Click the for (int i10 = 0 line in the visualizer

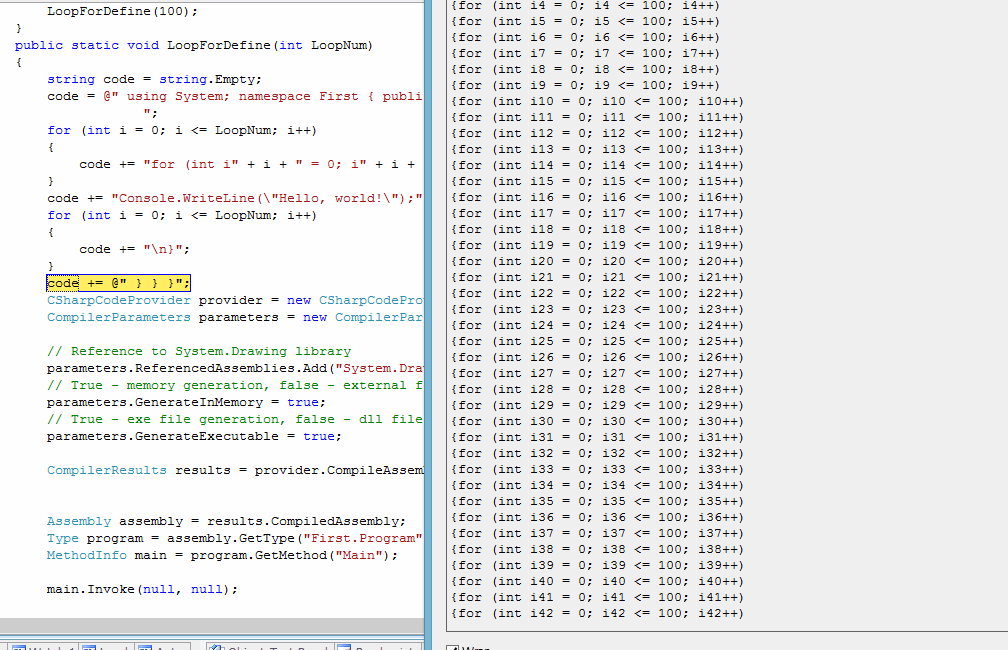(597, 101)
